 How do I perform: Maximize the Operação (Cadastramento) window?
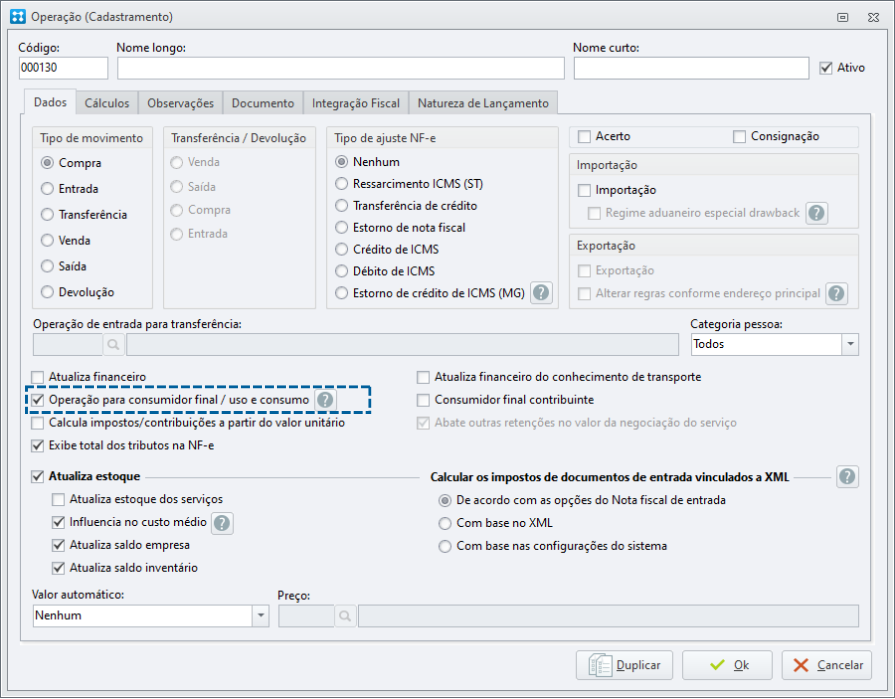pos(842,18)
